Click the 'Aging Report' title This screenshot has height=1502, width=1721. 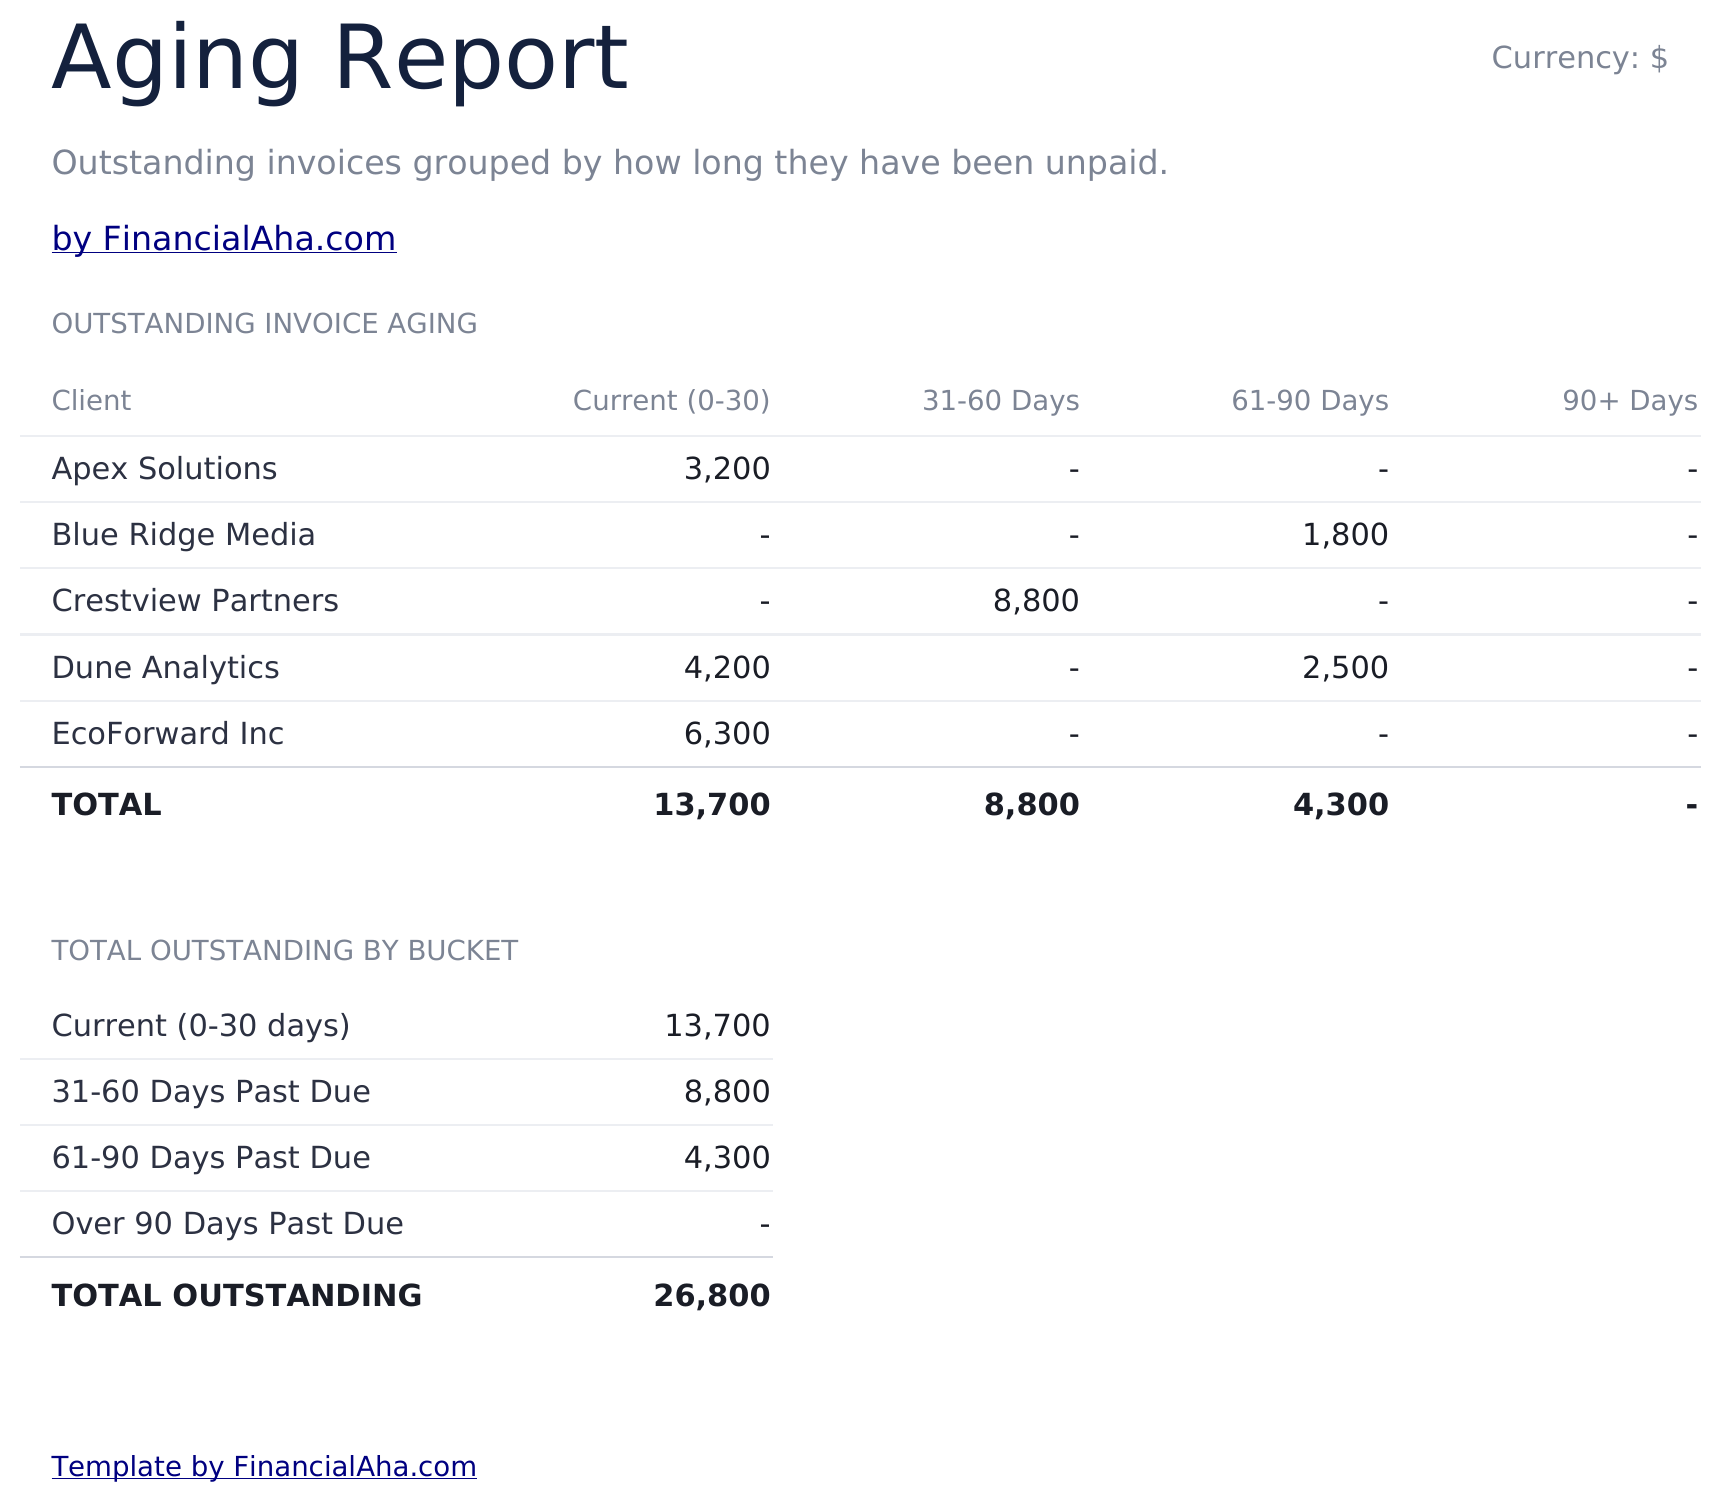[340, 58]
